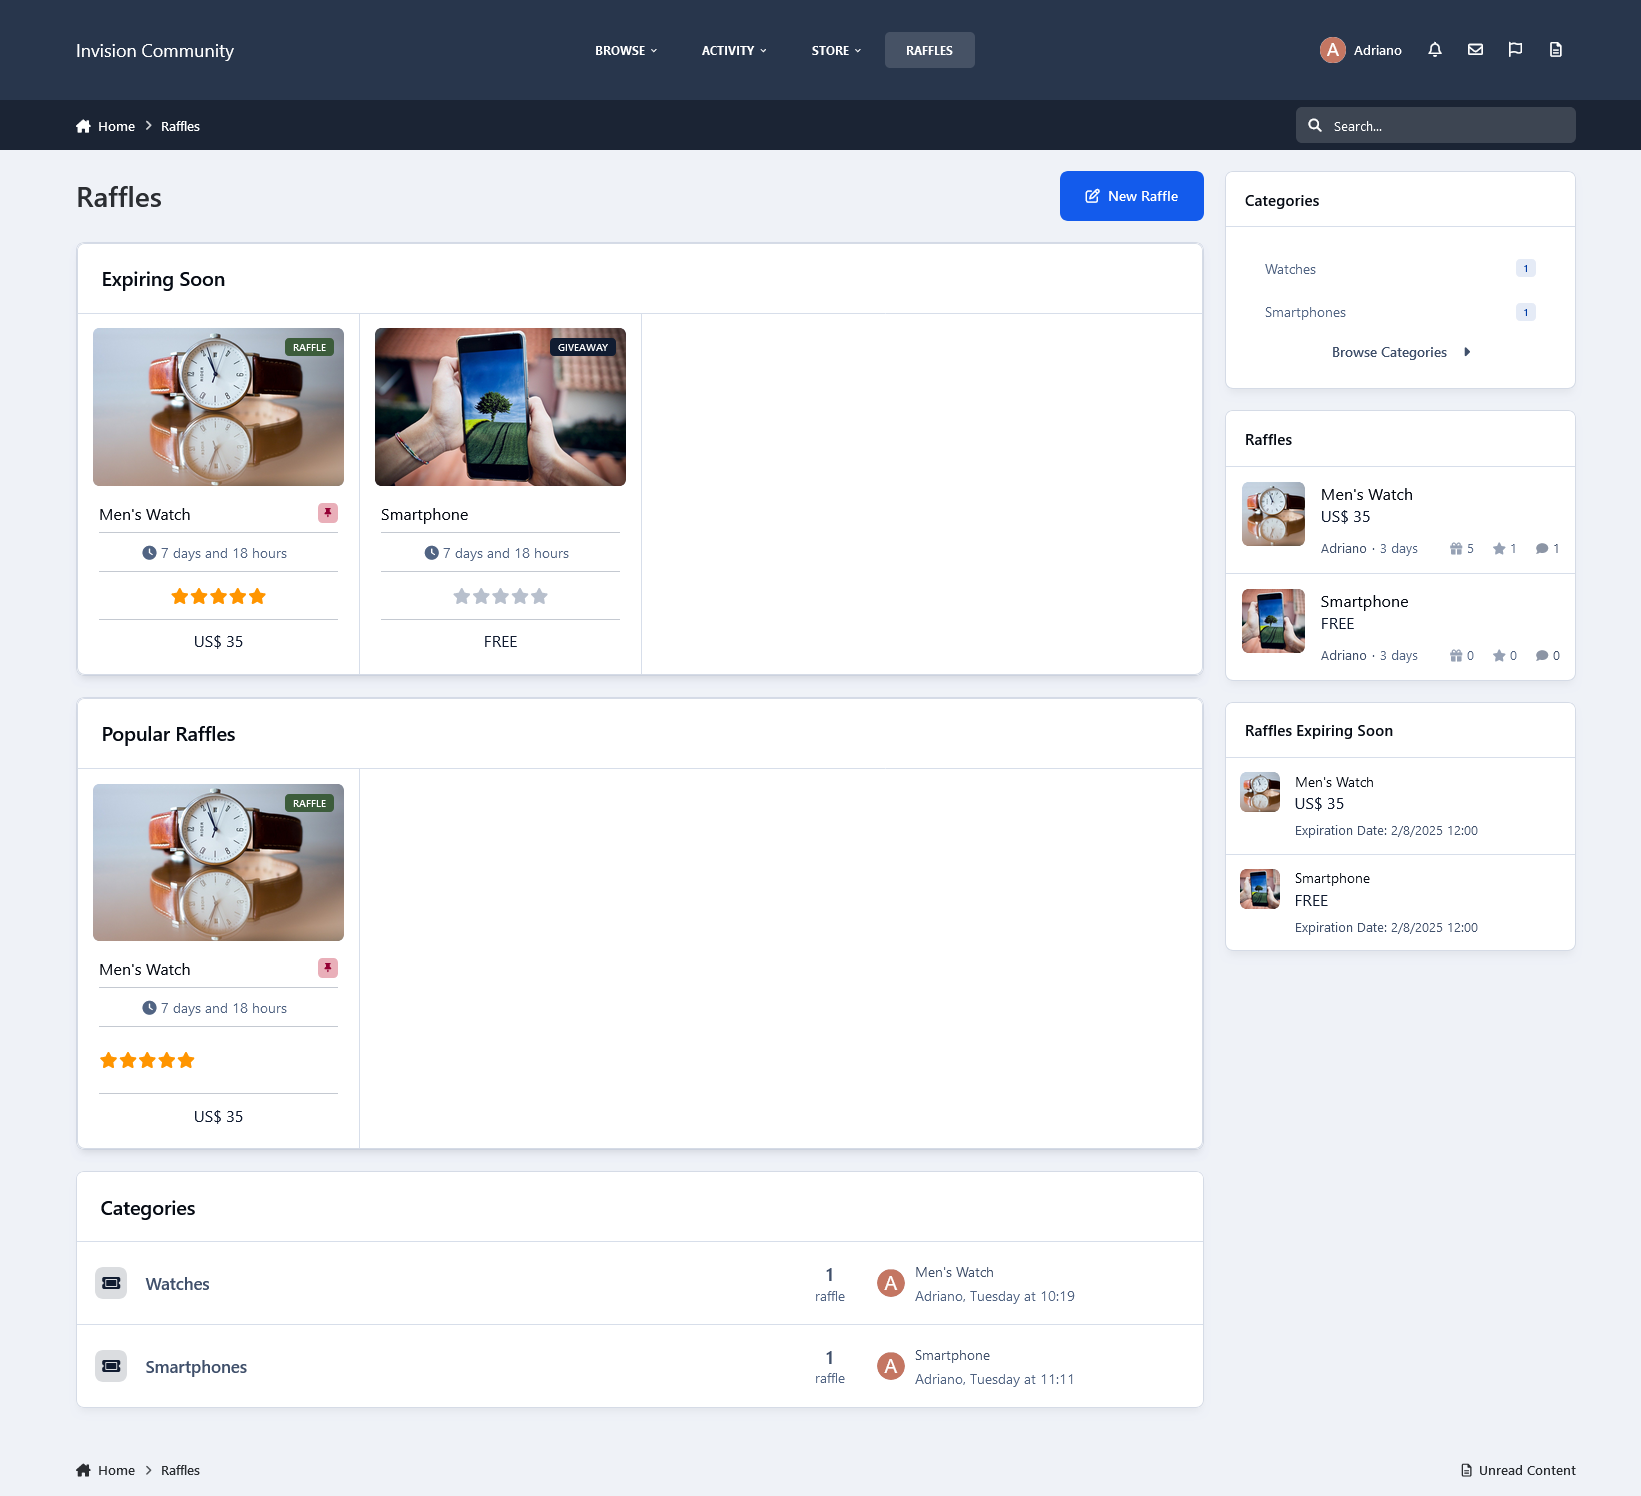Open Smartphone in sidebar Raffles list
This screenshot has height=1496, width=1641.
click(1364, 601)
